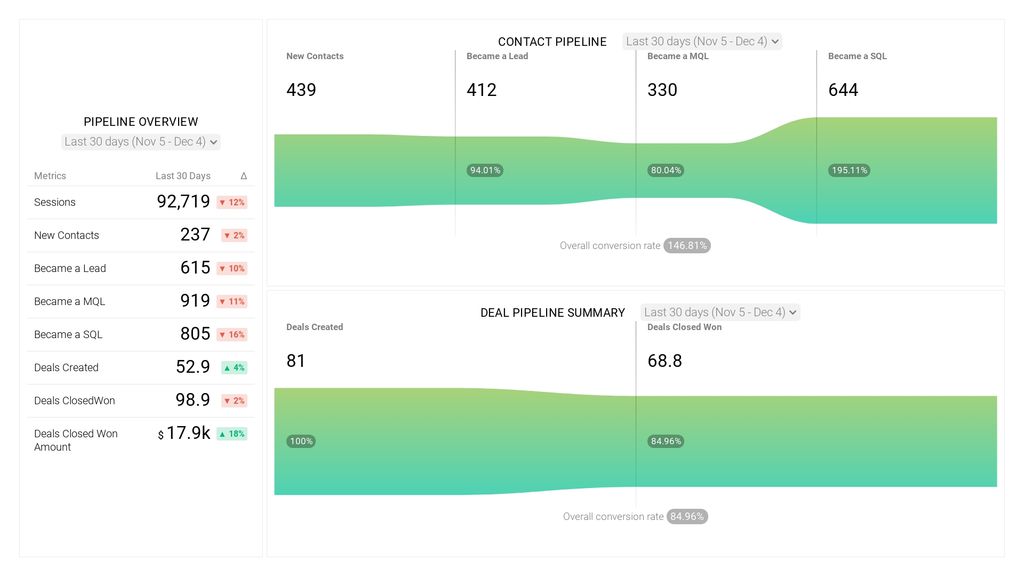Viewport: 1024px width, 576px height.
Task: Click the 80.04% conversion badge near Became a MQL
Action: click(666, 170)
